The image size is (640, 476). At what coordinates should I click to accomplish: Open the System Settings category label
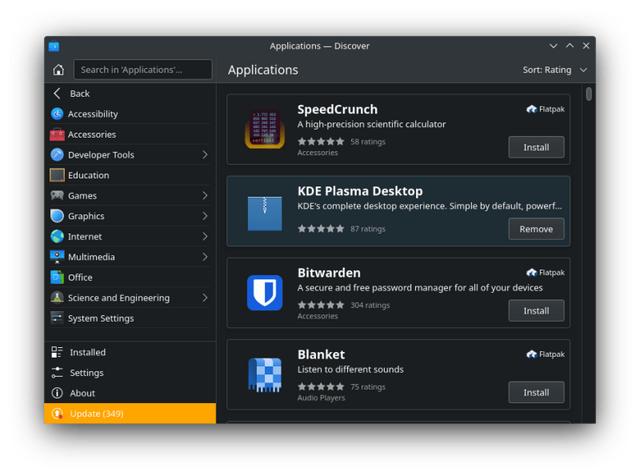[101, 318]
